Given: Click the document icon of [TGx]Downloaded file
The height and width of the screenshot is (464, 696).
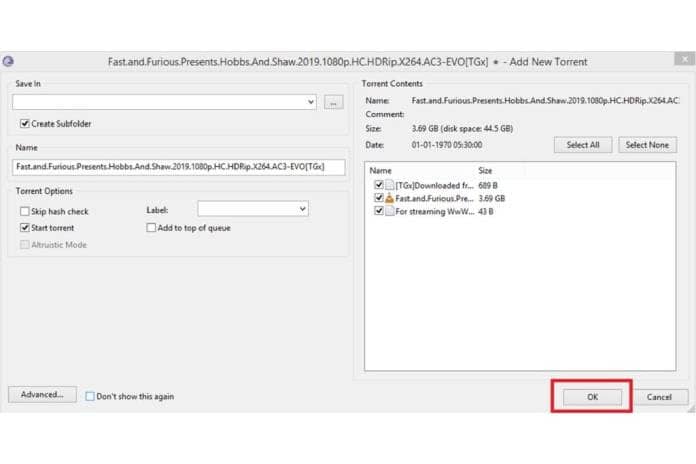Looking at the screenshot, I should click(389, 185).
